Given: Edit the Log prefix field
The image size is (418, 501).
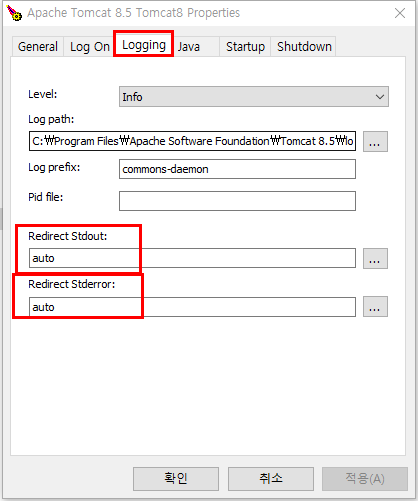Looking at the screenshot, I should [x=237, y=169].
